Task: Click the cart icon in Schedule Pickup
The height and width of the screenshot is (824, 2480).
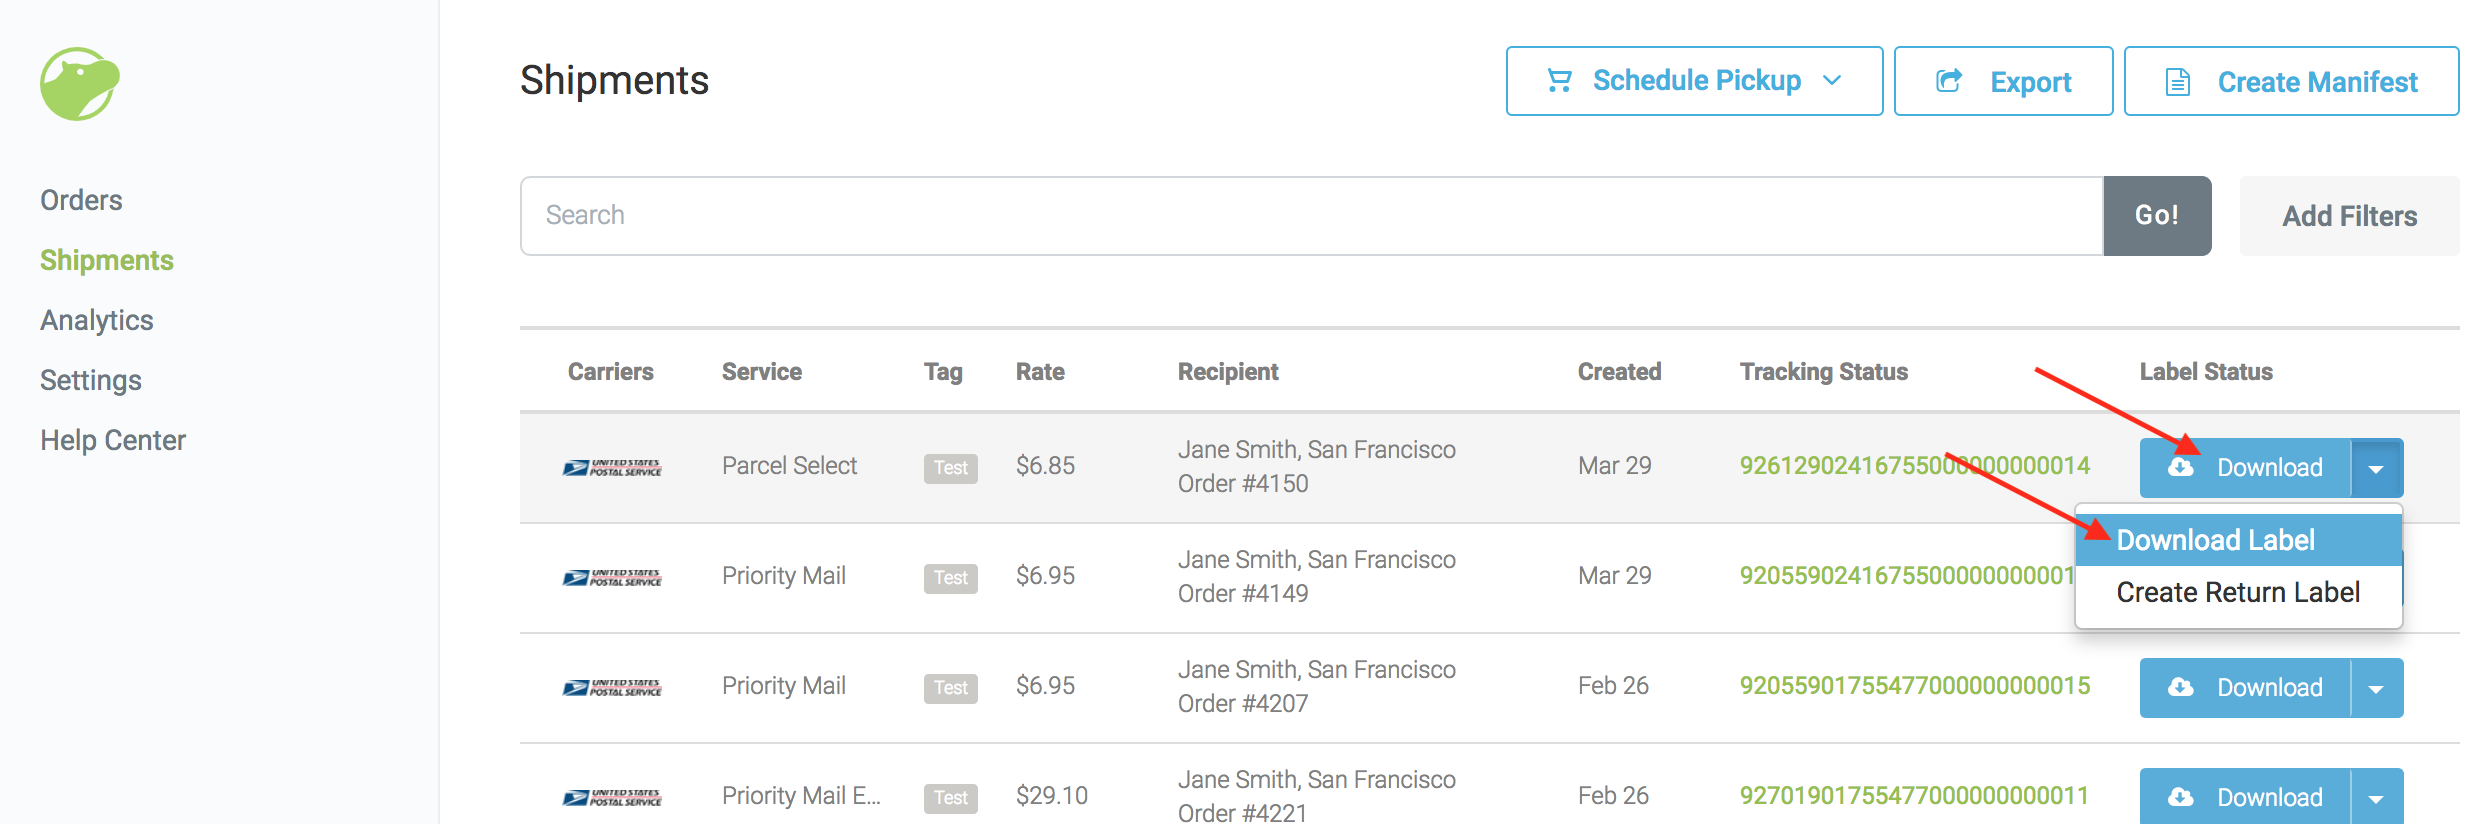Action: [1559, 80]
